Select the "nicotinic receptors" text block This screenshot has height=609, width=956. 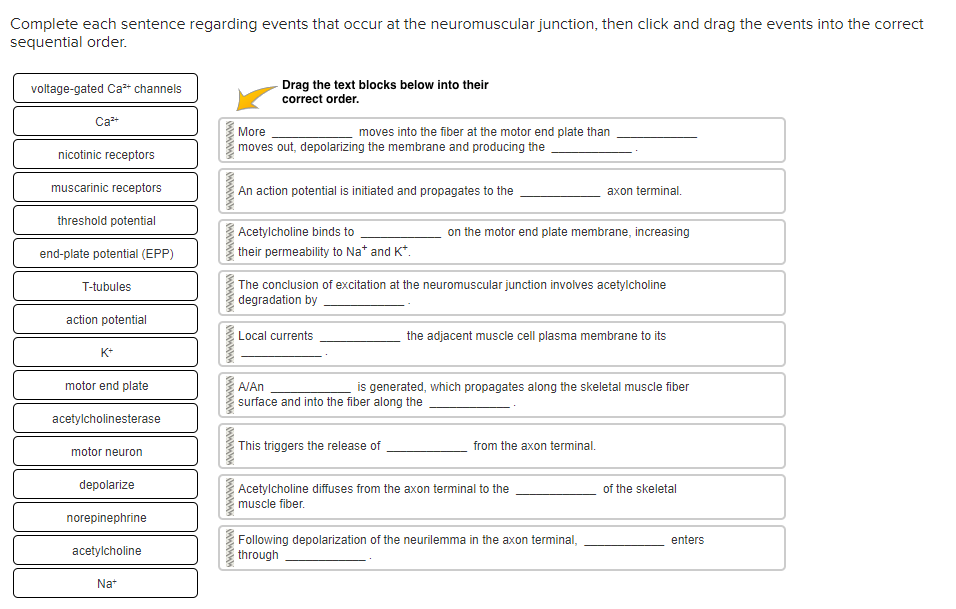(104, 154)
